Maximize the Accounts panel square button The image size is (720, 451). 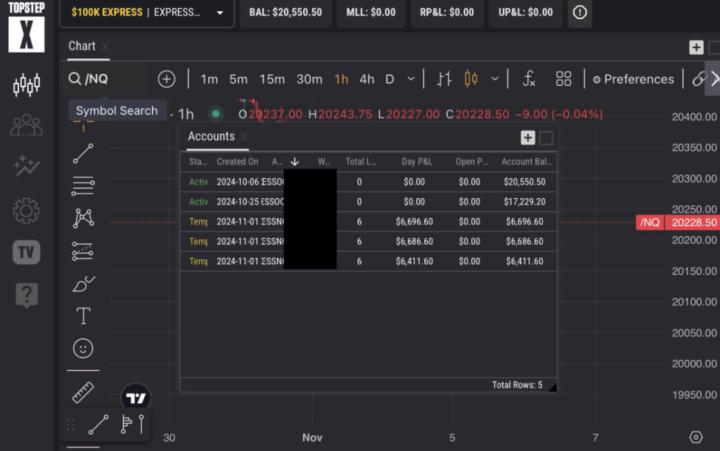pyautogui.click(x=546, y=138)
